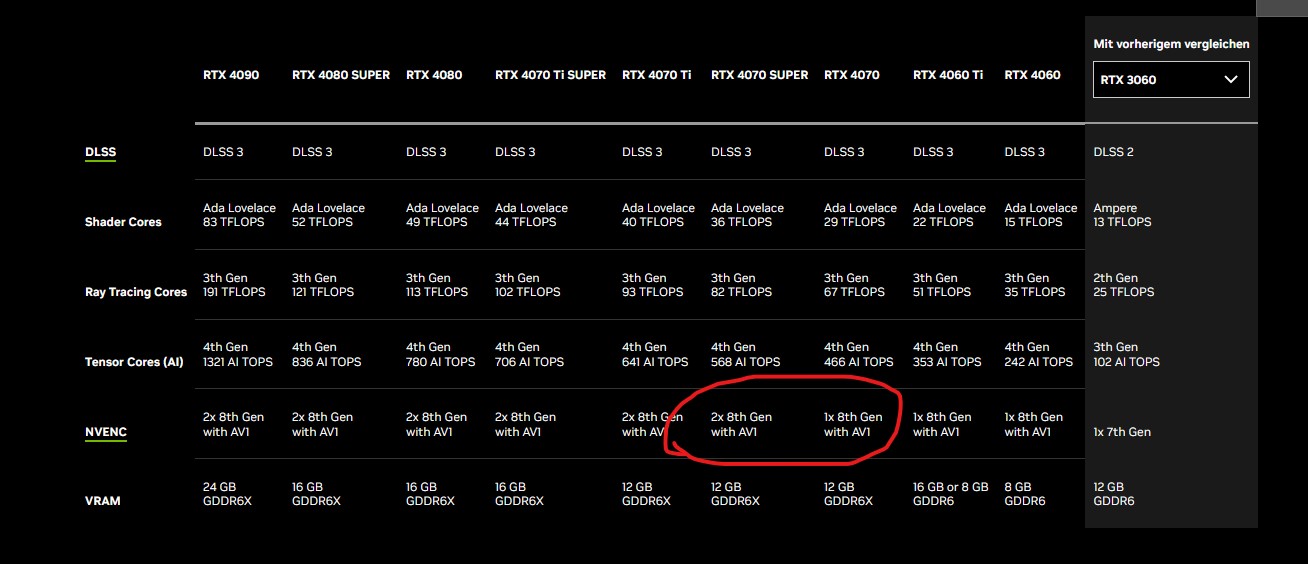Click the '466 AI TOPS' cell

pos(859,355)
